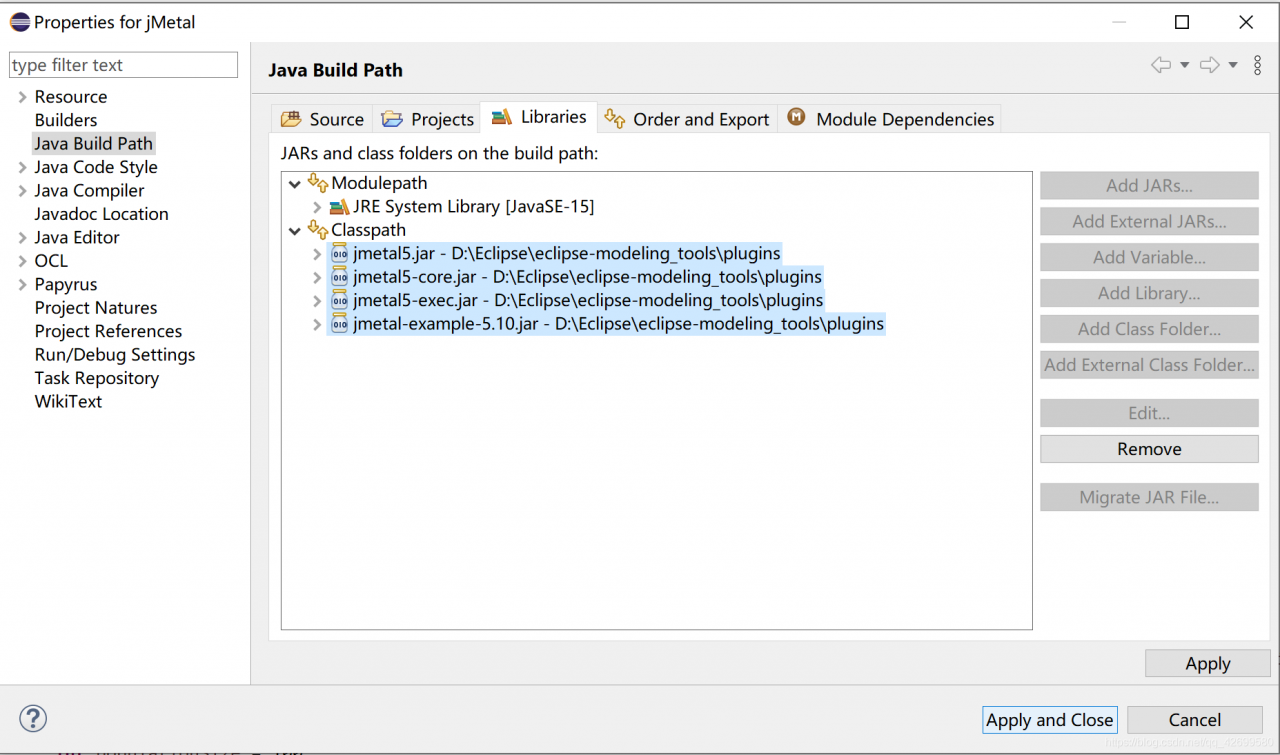Click the Add Variable... button

tap(1149, 257)
